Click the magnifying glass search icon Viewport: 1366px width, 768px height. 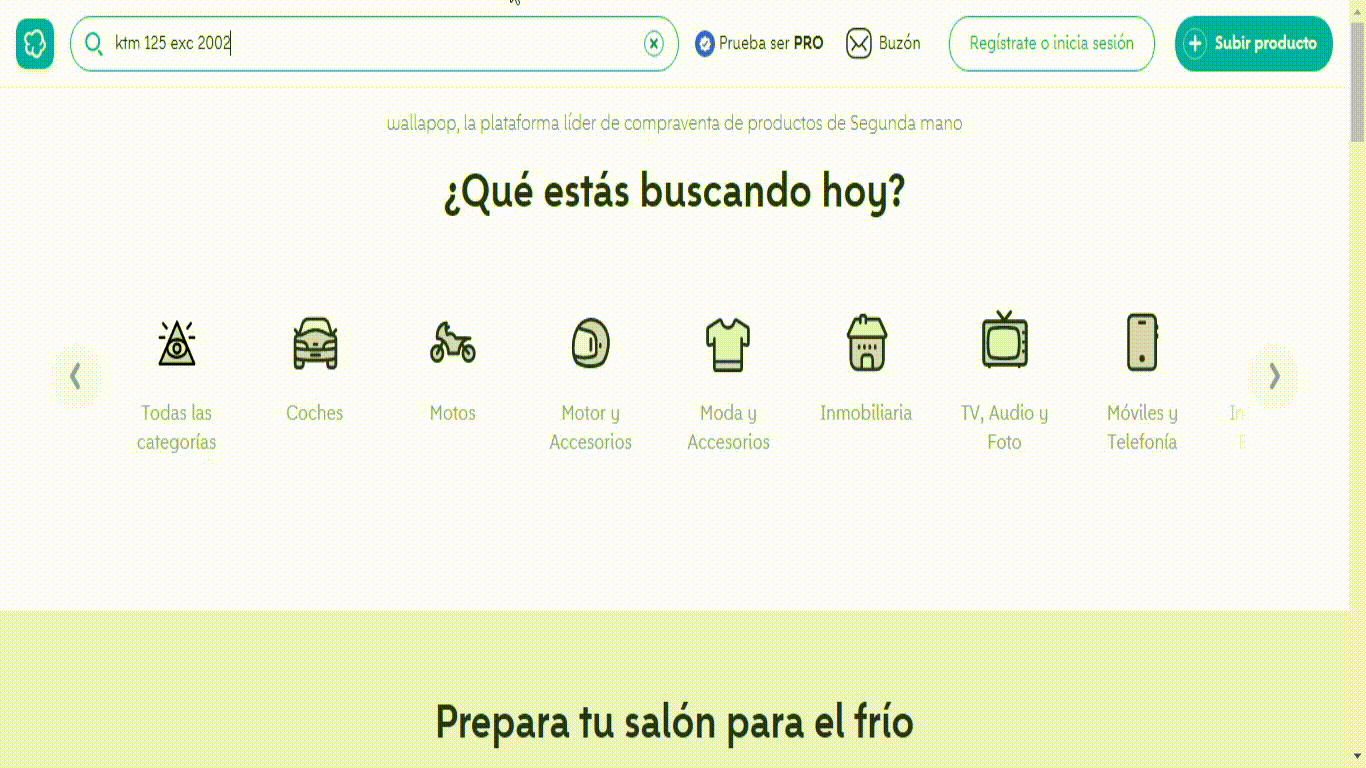[94, 44]
